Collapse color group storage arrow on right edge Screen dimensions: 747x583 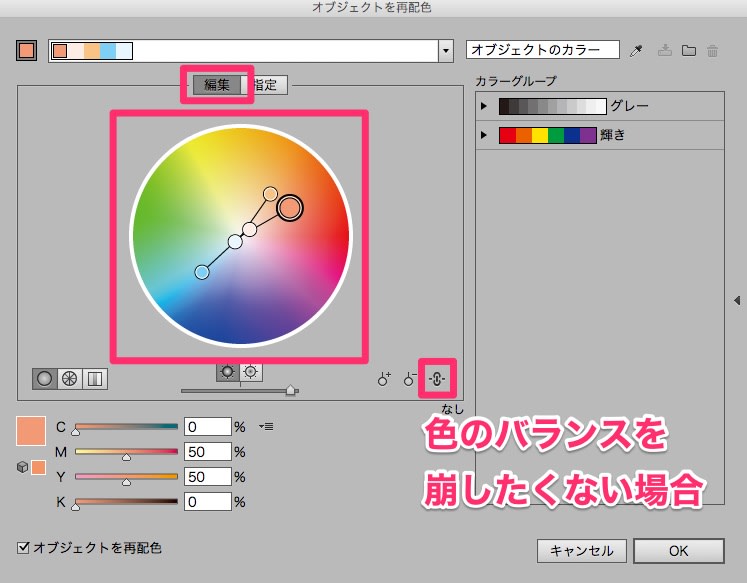point(737,301)
